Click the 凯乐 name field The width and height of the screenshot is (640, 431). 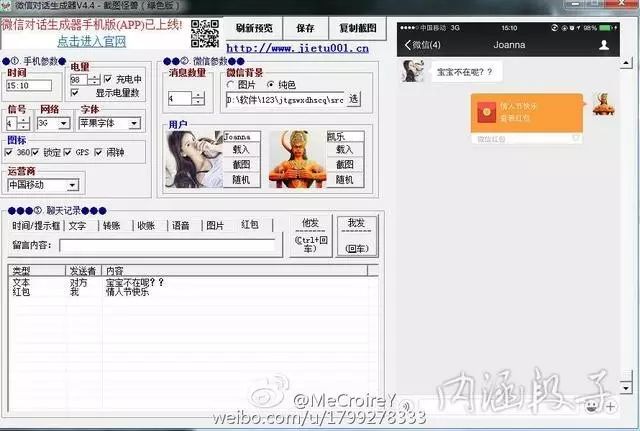(345, 137)
